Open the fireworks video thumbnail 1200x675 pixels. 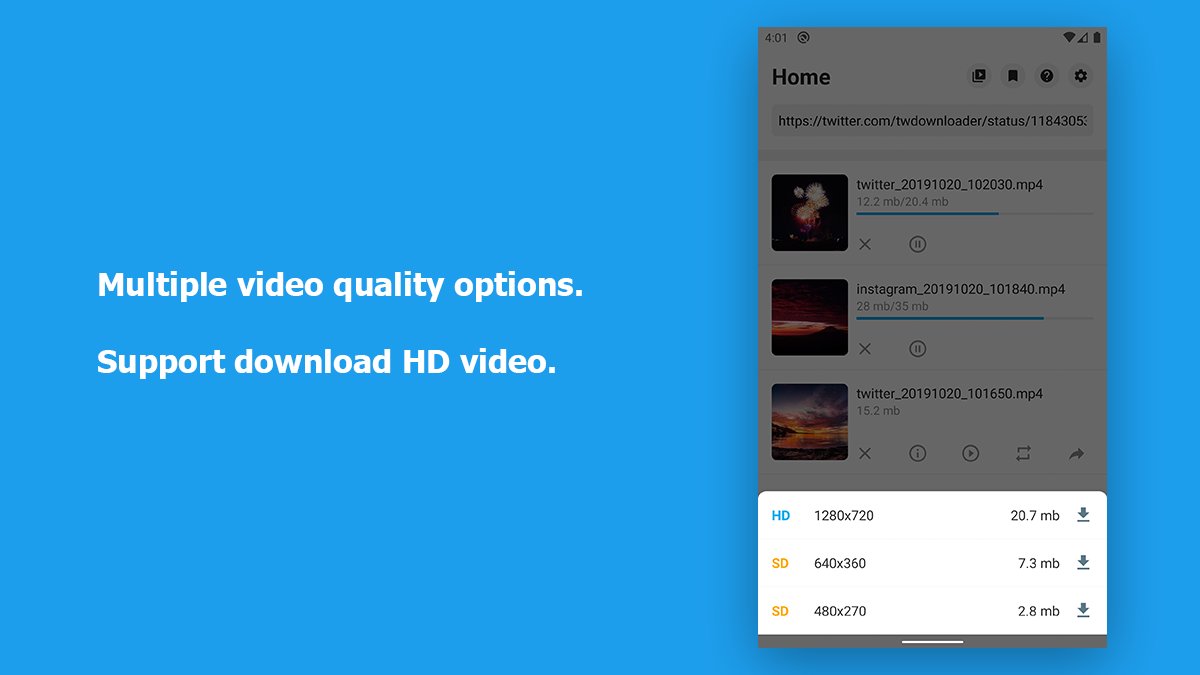pyautogui.click(x=810, y=213)
